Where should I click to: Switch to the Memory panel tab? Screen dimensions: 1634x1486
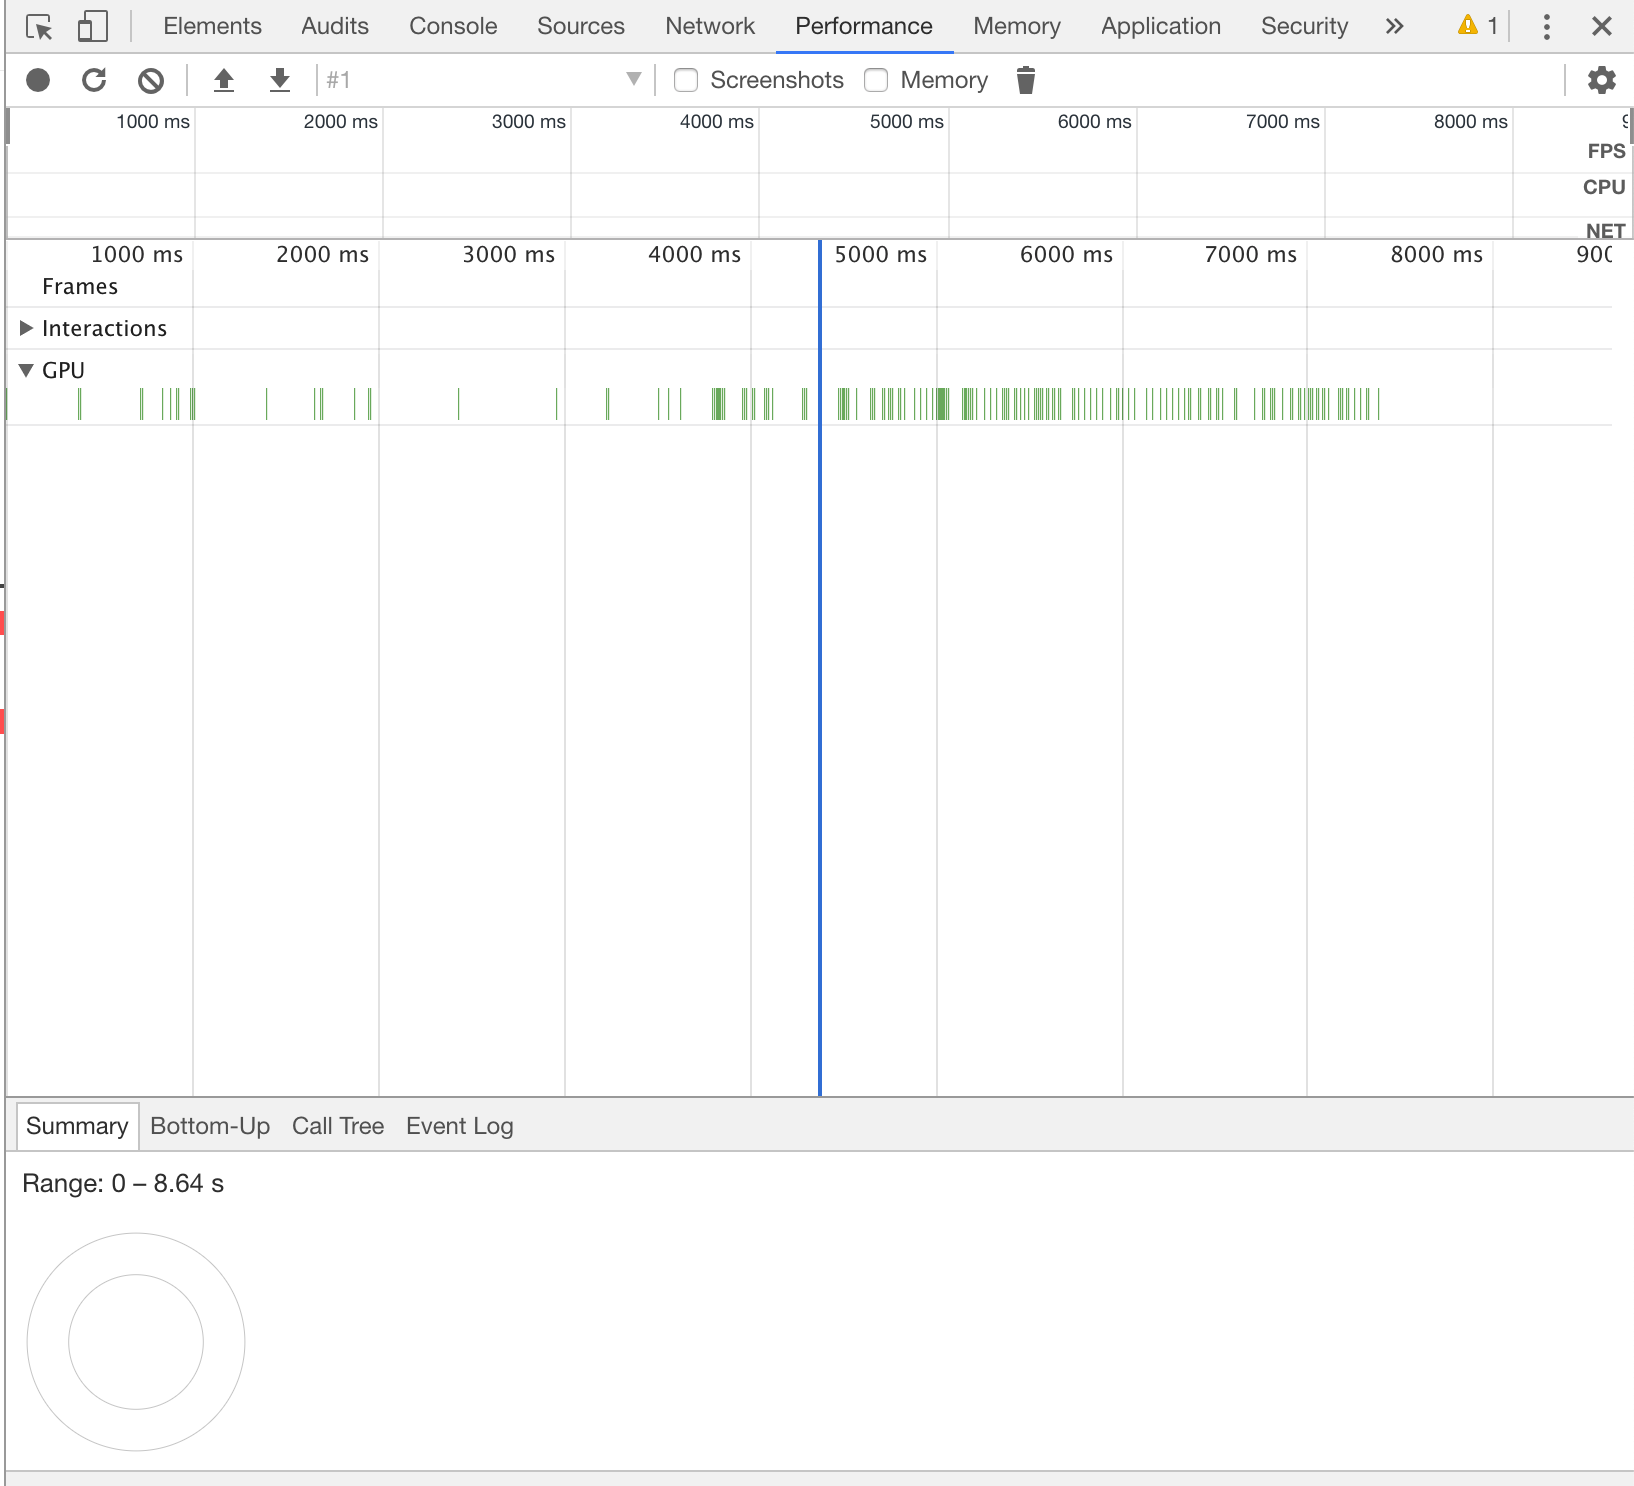(x=1017, y=26)
